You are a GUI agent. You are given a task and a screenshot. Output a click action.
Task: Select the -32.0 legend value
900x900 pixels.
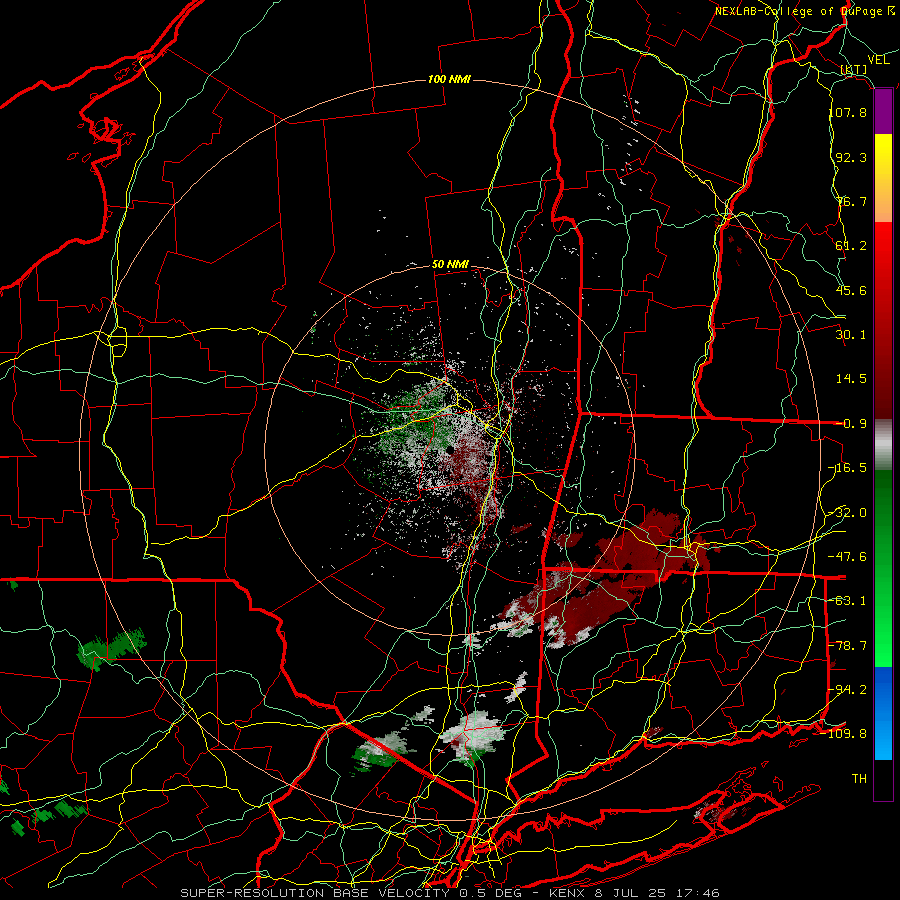(848, 513)
